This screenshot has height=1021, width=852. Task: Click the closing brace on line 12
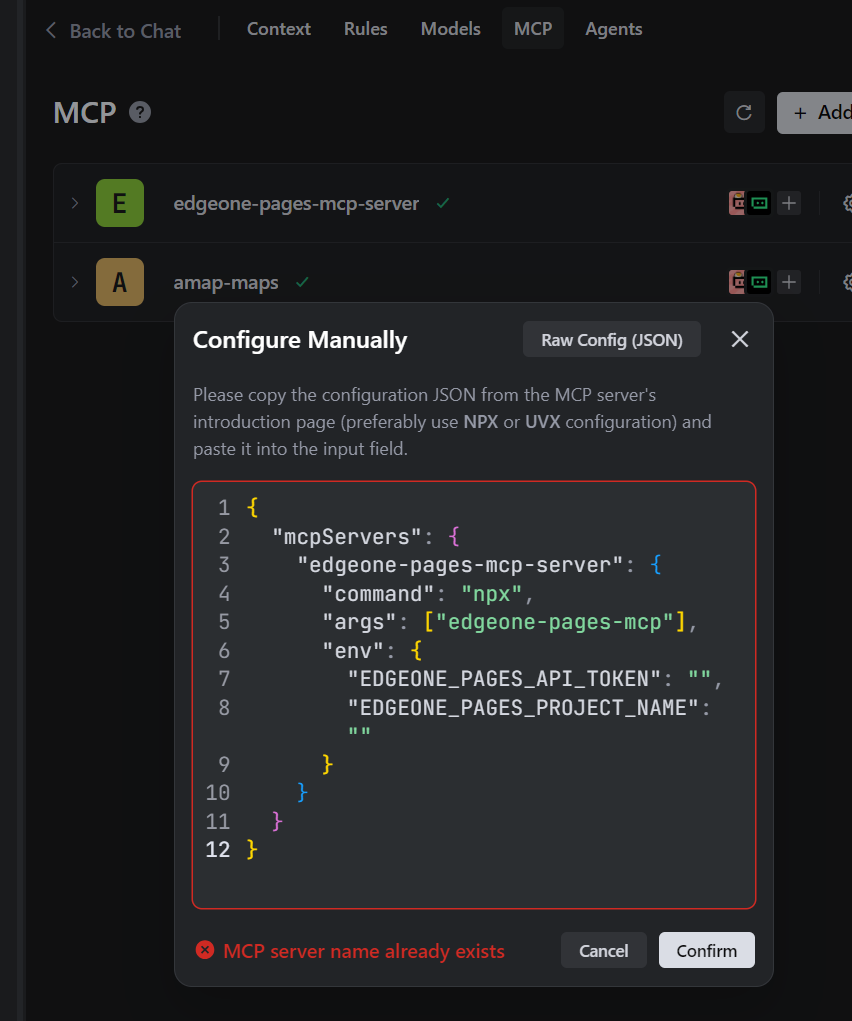pos(252,849)
